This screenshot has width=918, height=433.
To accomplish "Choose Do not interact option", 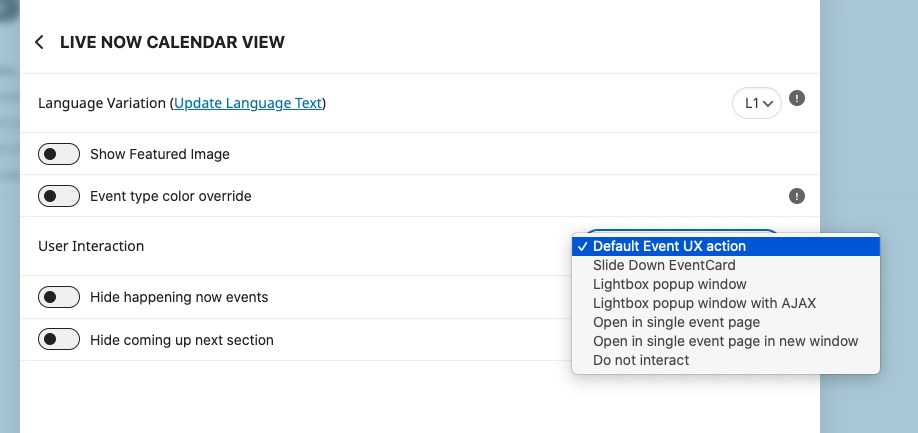I will click(725, 360).
